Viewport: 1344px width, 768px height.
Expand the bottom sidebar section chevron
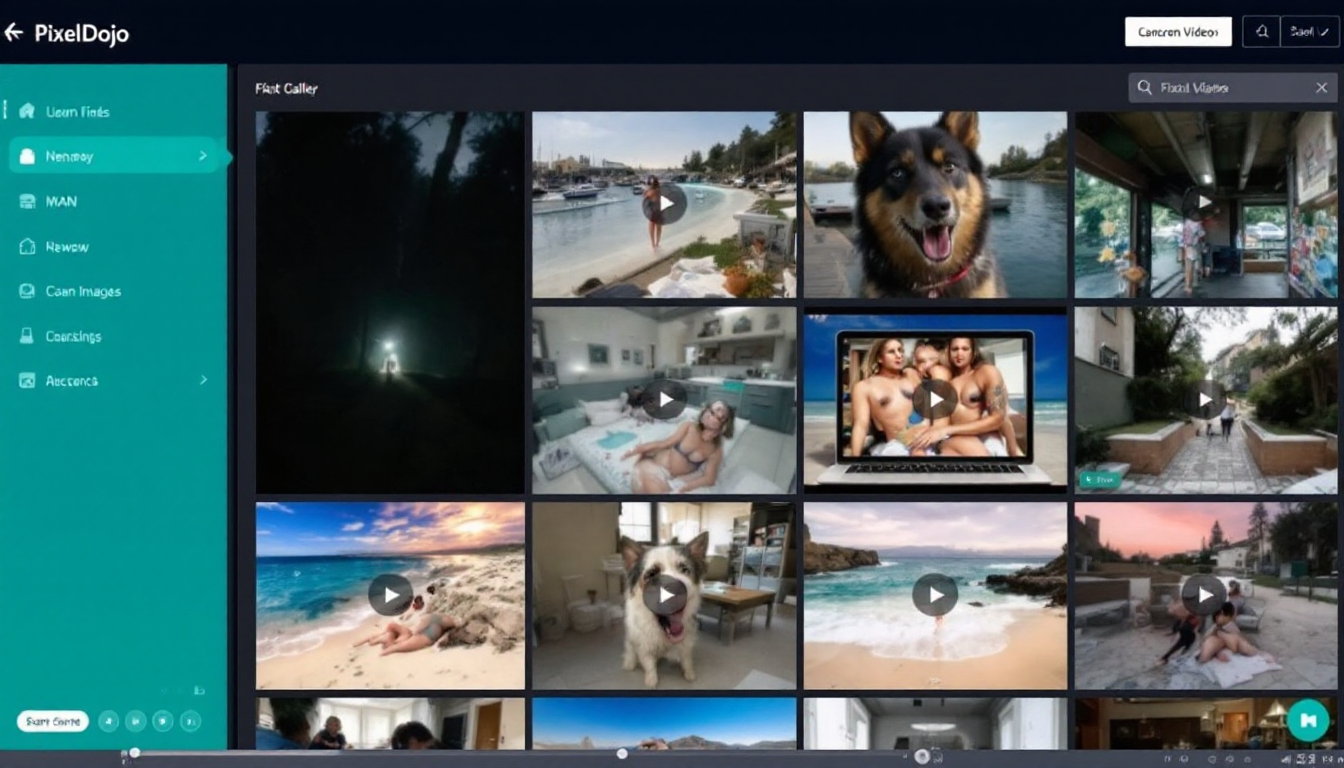coord(203,381)
